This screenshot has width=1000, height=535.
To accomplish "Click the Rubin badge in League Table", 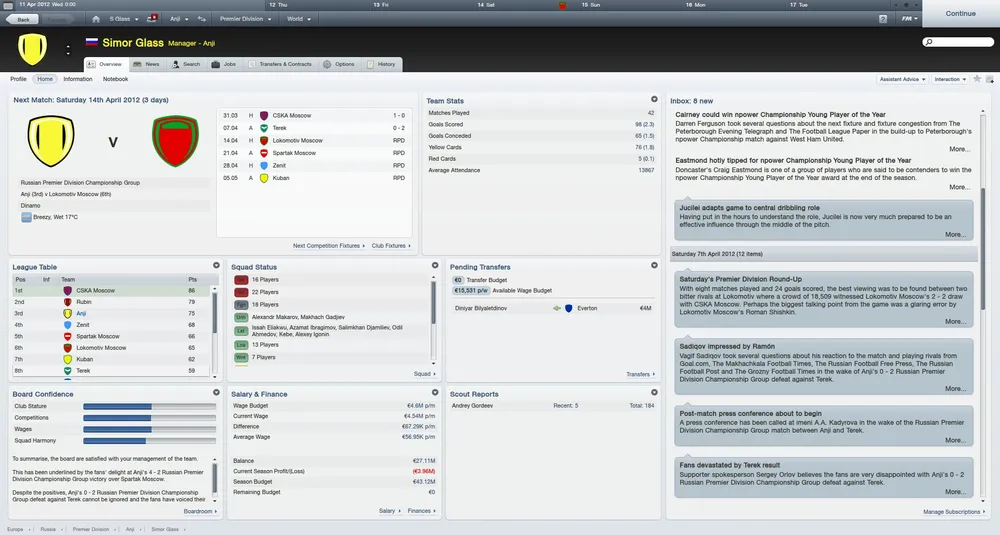I will coord(67,302).
